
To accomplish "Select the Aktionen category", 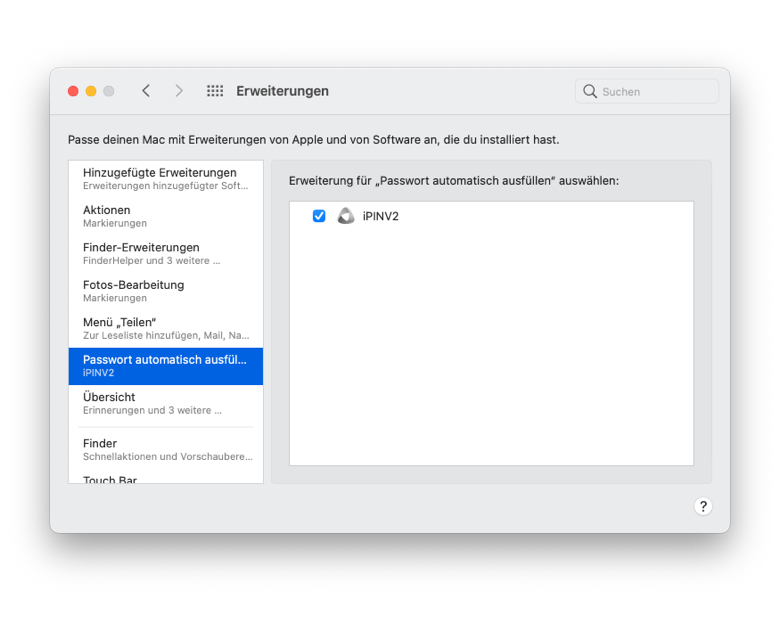I will click(166, 216).
